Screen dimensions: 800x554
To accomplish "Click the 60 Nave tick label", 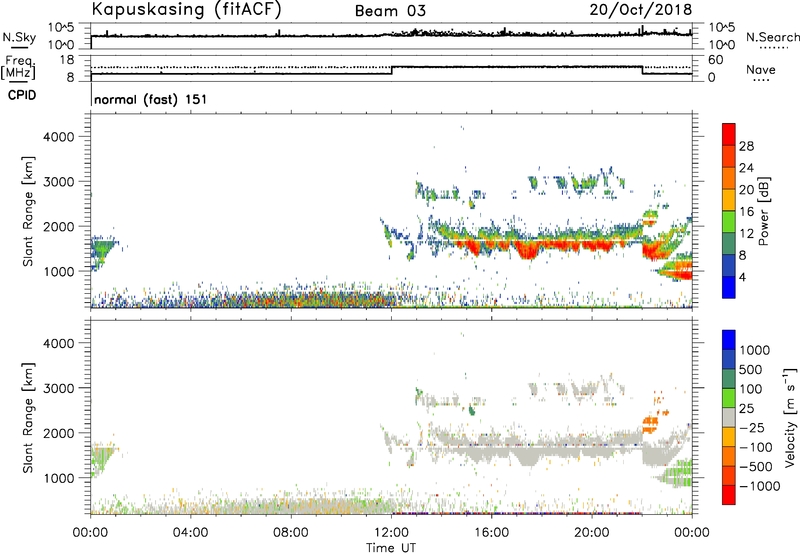I will click(x=715, y=60).
